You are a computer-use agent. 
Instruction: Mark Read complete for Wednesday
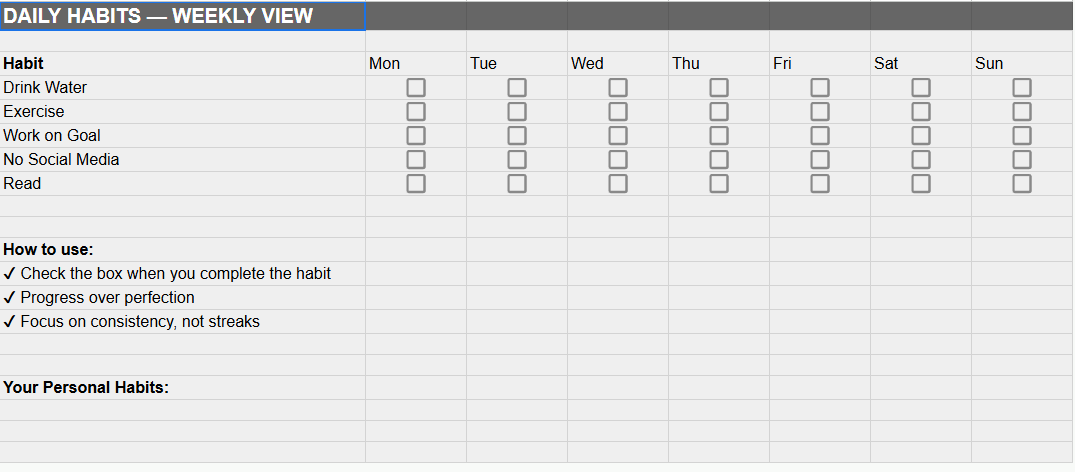618,184
